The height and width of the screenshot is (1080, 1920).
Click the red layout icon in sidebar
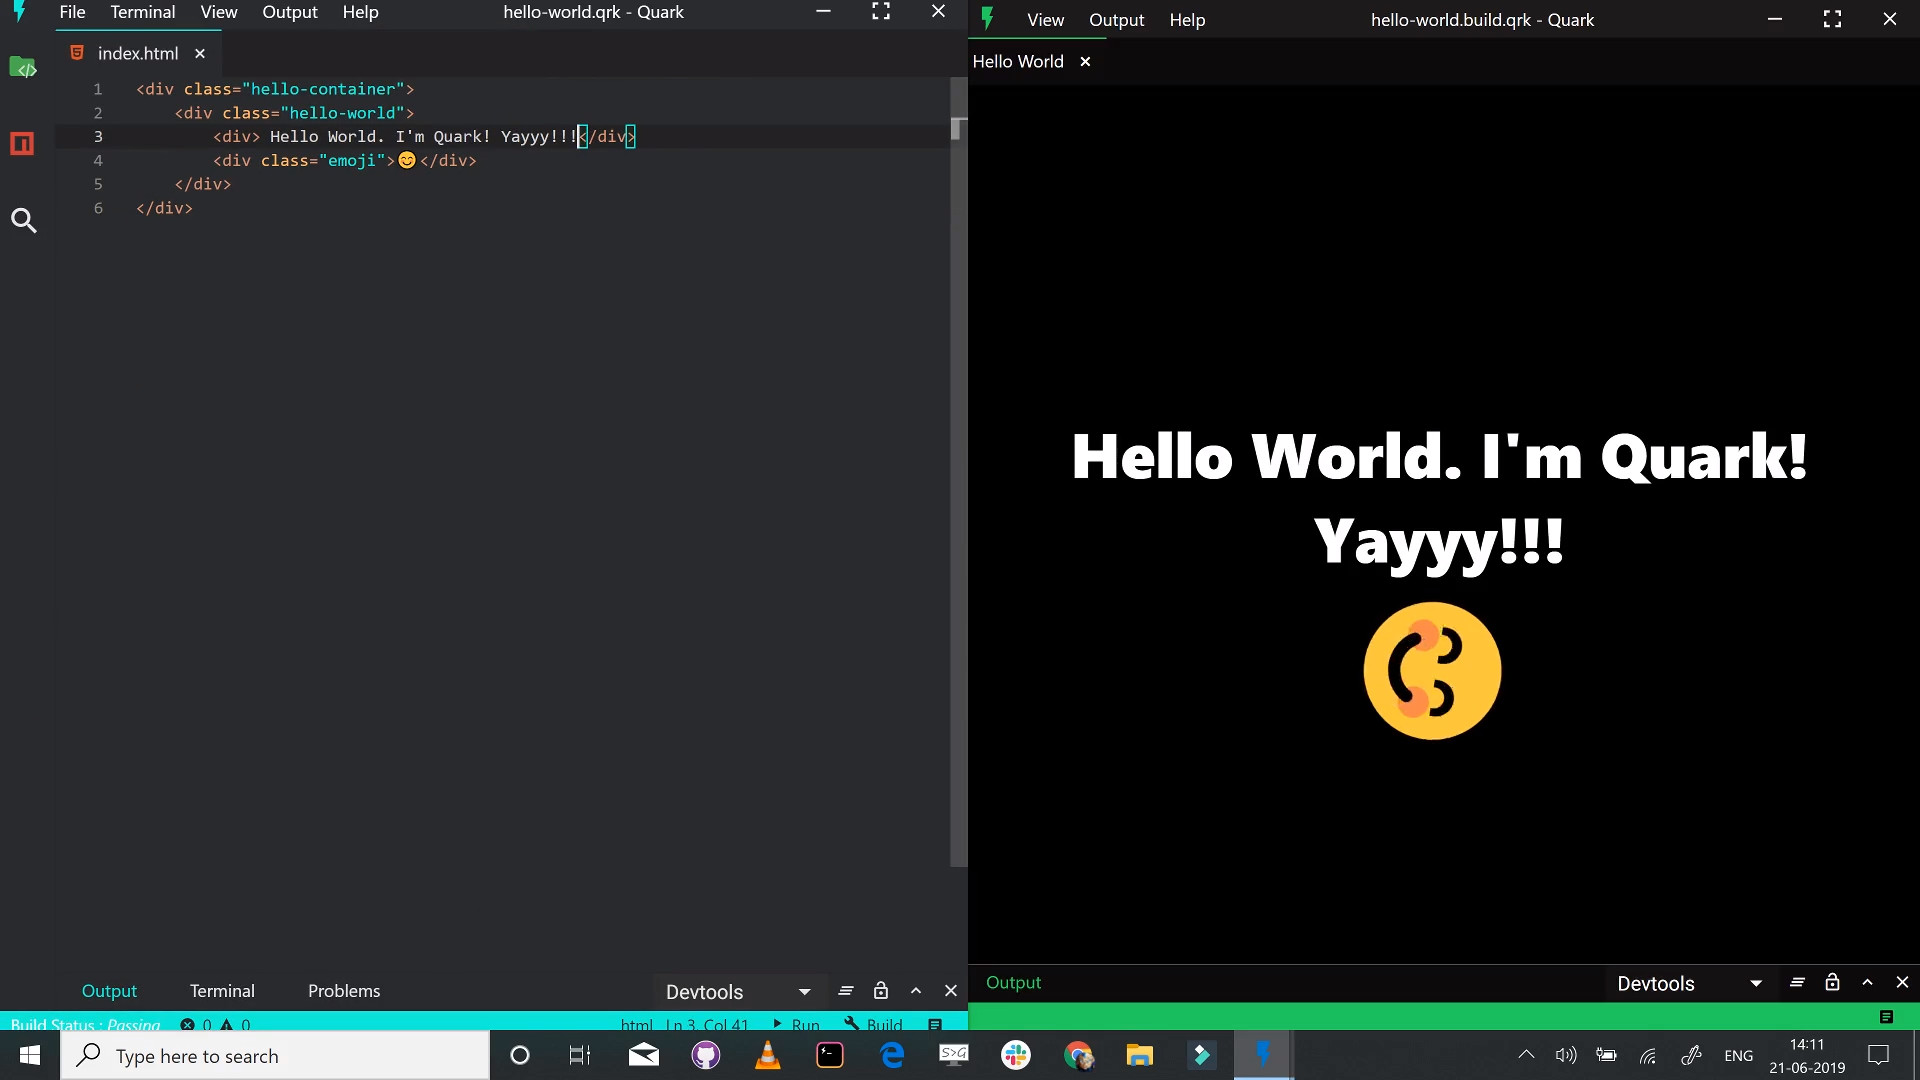tap(22, 144)
